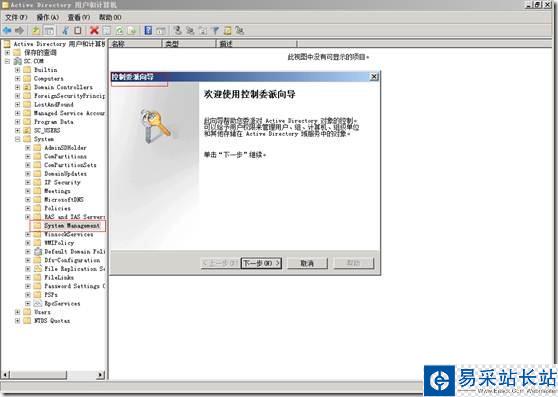This screenshot has width=558, height=397.
Task: Click the Default Domain Policy gear-folder icon
Action: [x=38, y=252]
